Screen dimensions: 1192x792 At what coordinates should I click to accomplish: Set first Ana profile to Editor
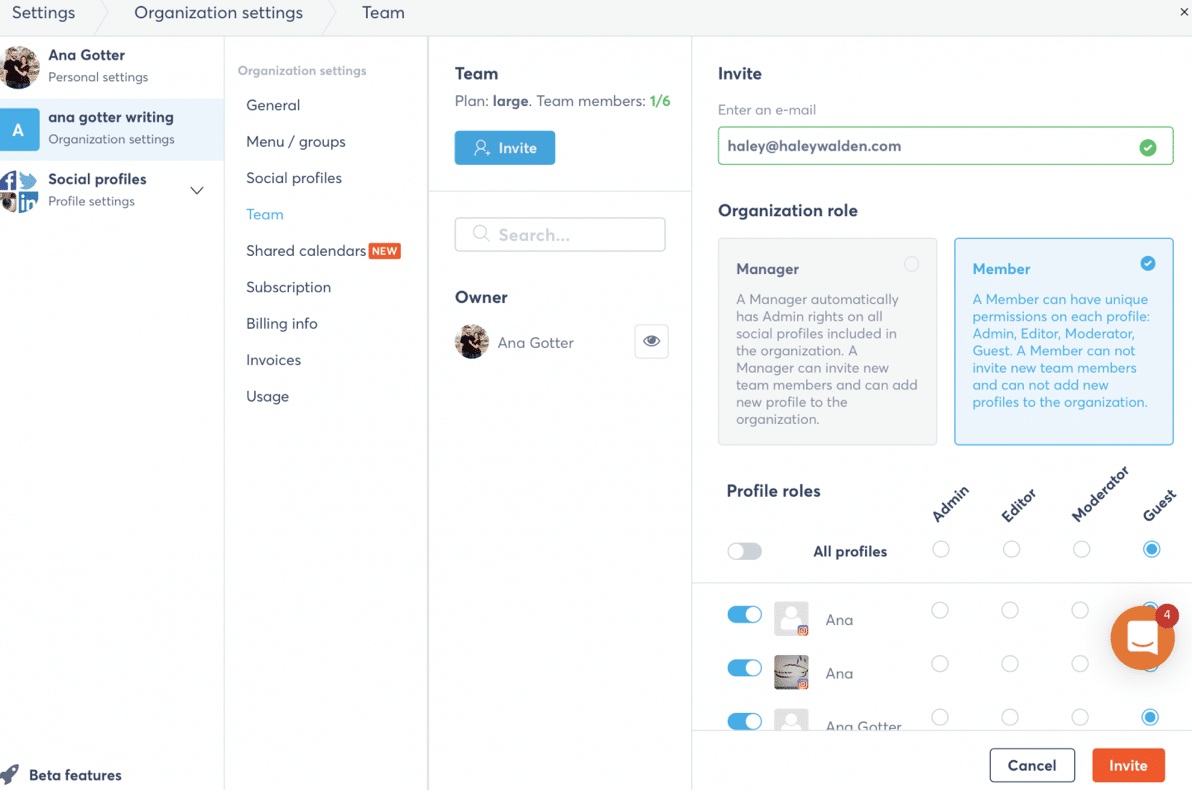pyautogui.click(x=1010, y=610)
